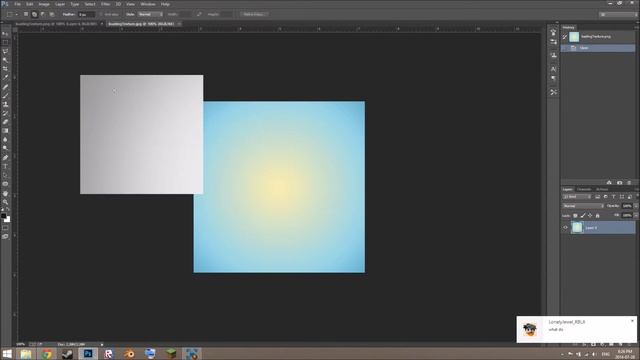The width and height of the screenshot is (640, 360).
Task: Select the Hand tool
Action: click(5, 193)
